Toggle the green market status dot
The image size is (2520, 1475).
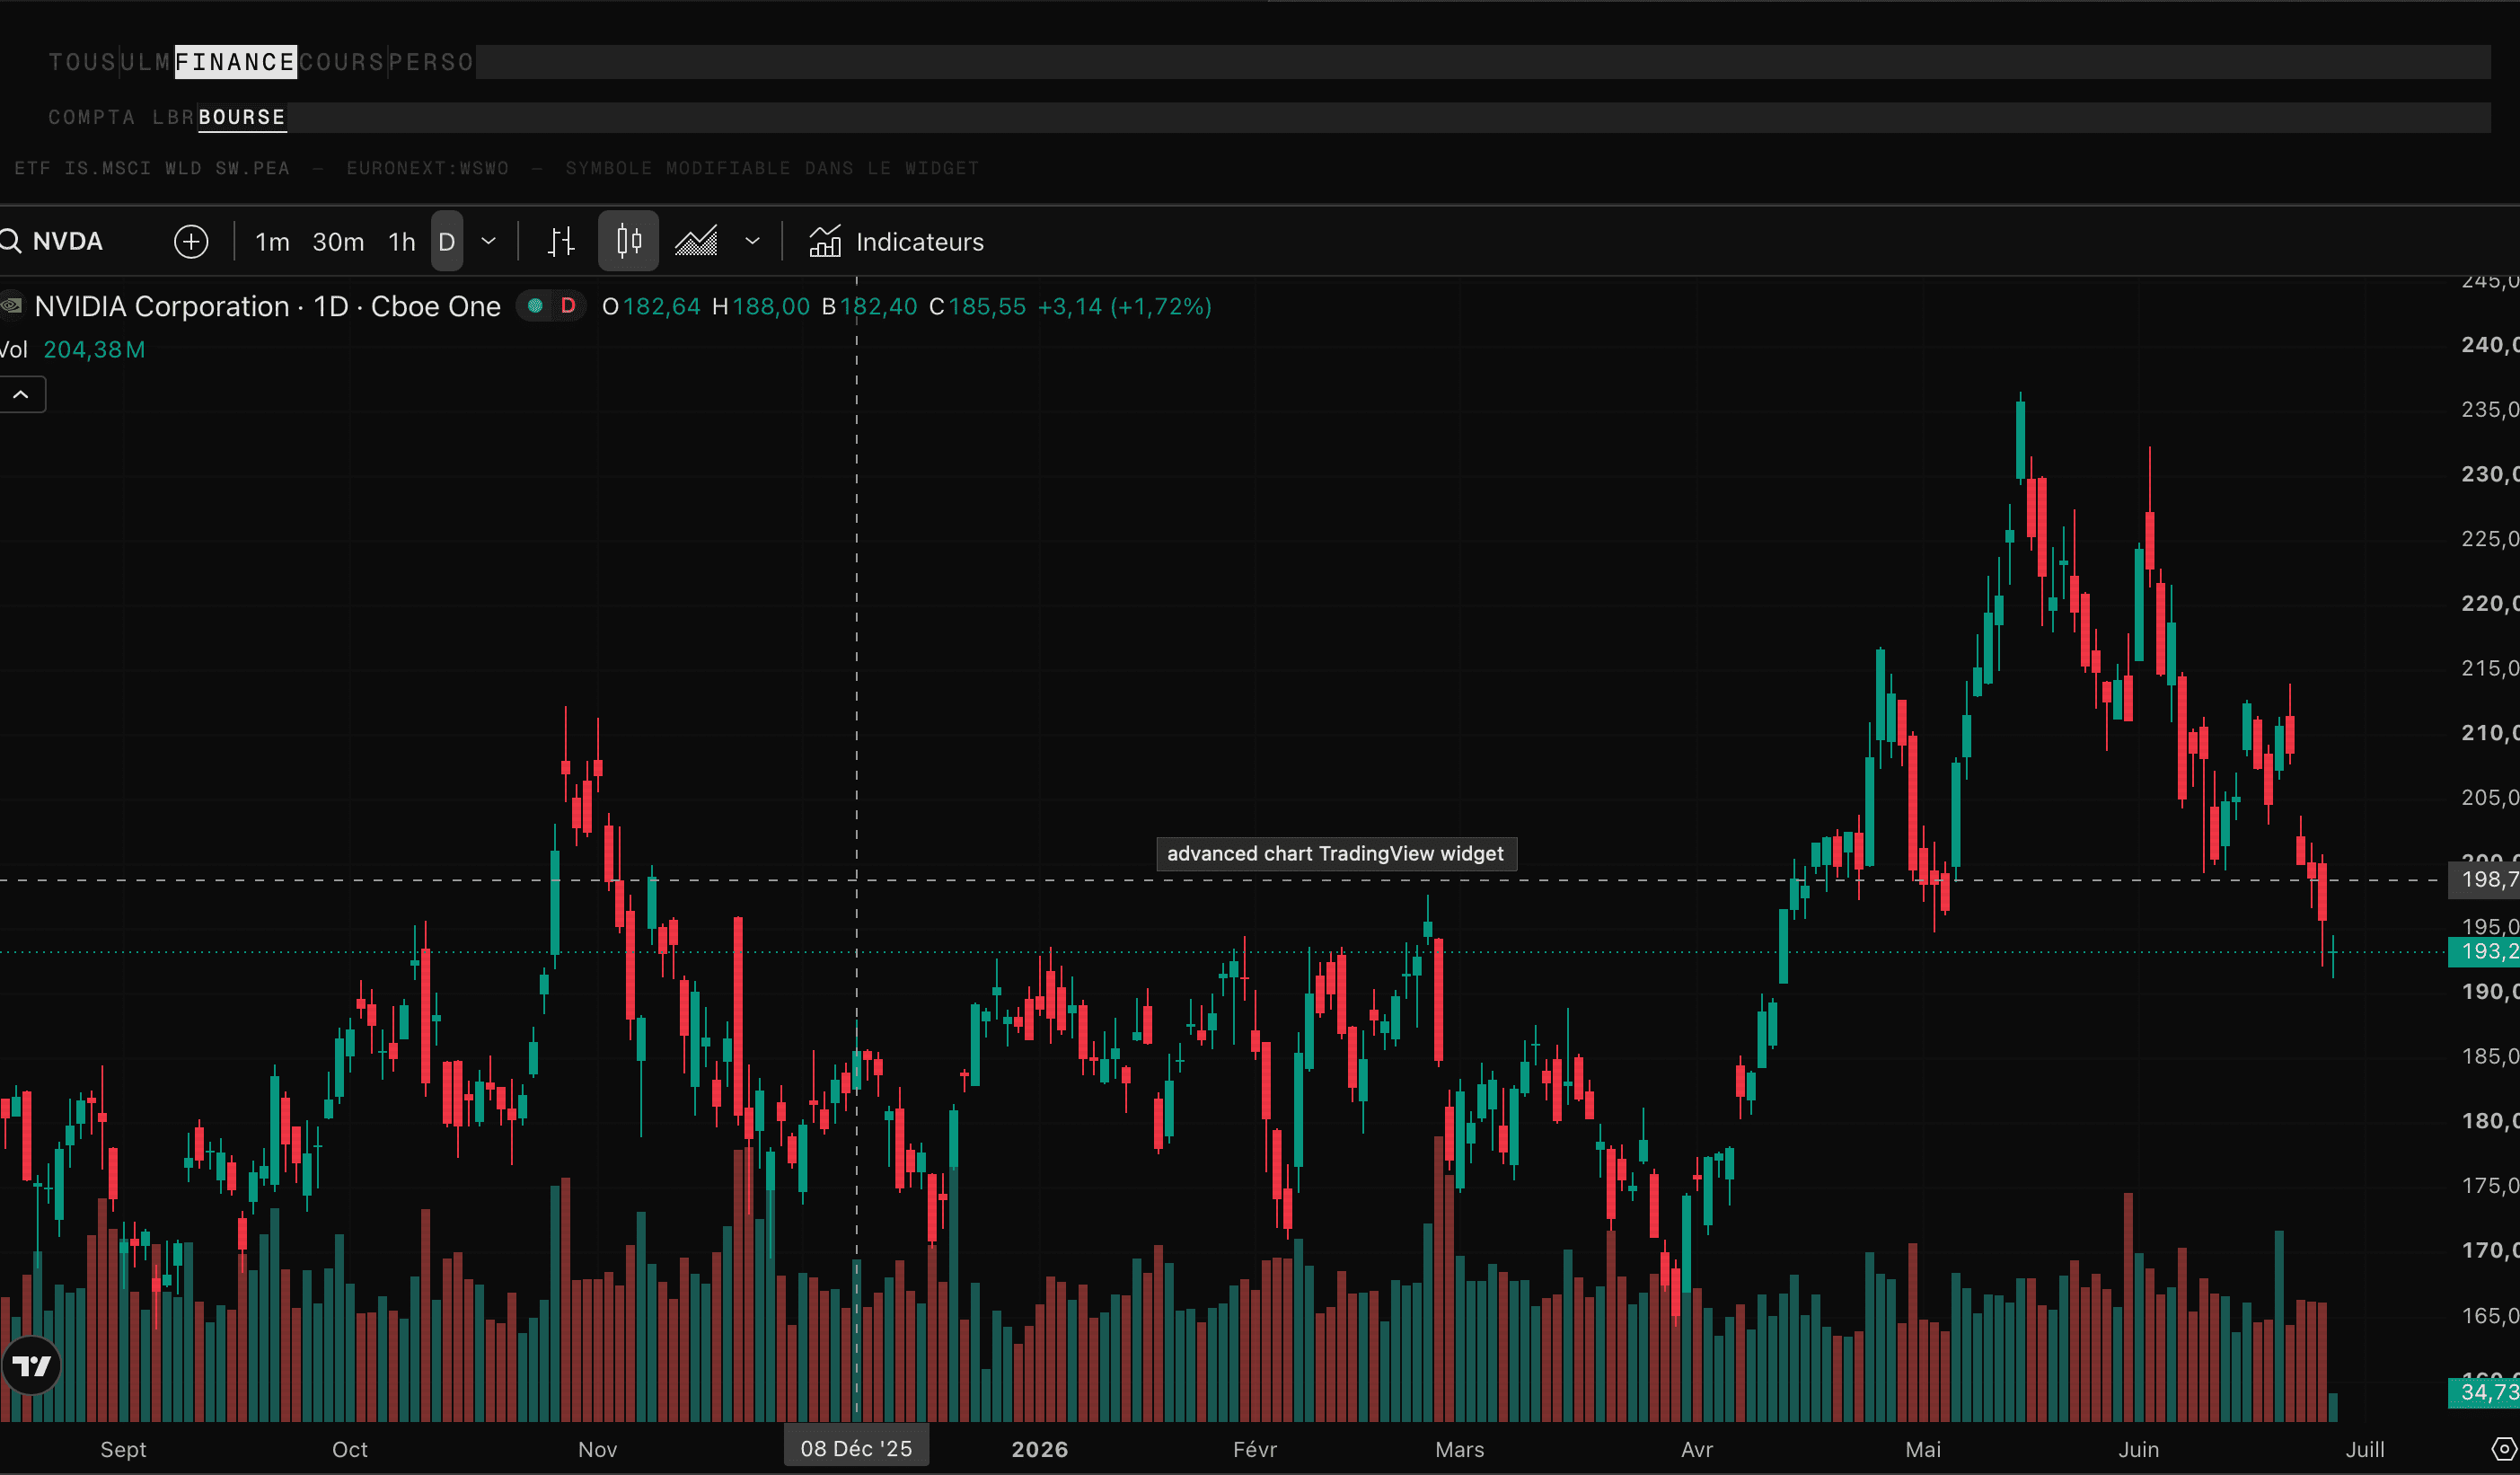pyautogui.click(x=535, y=306)
